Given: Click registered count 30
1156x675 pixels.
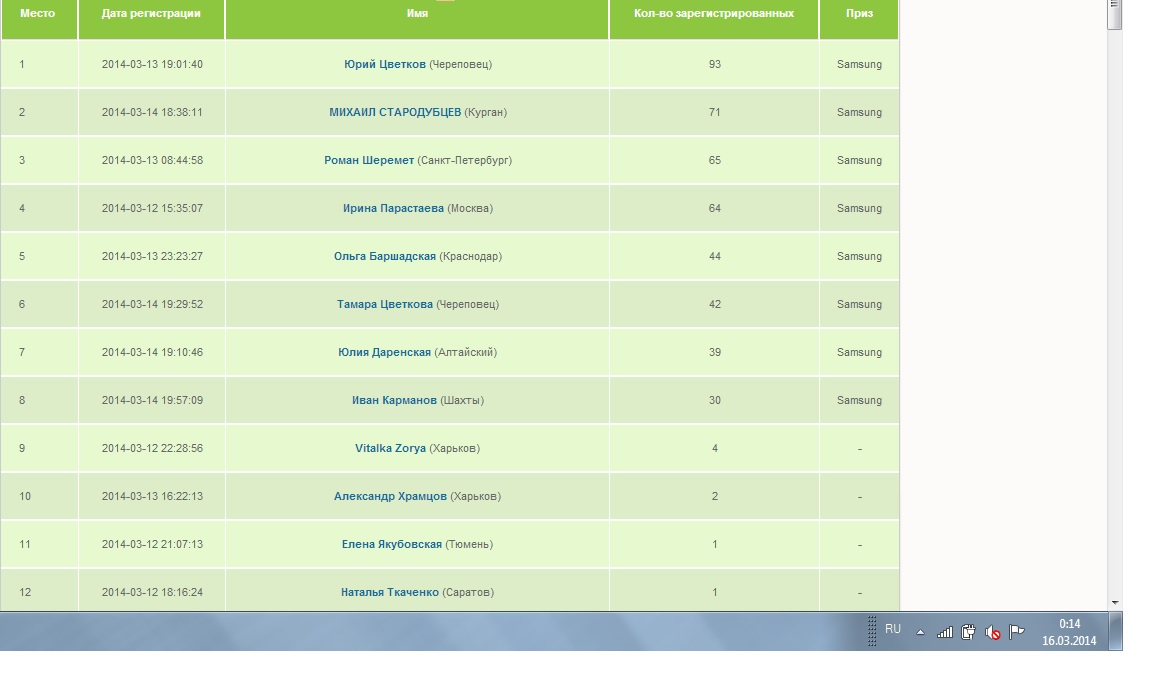Looking at the screenshot, I should [714, 399].
